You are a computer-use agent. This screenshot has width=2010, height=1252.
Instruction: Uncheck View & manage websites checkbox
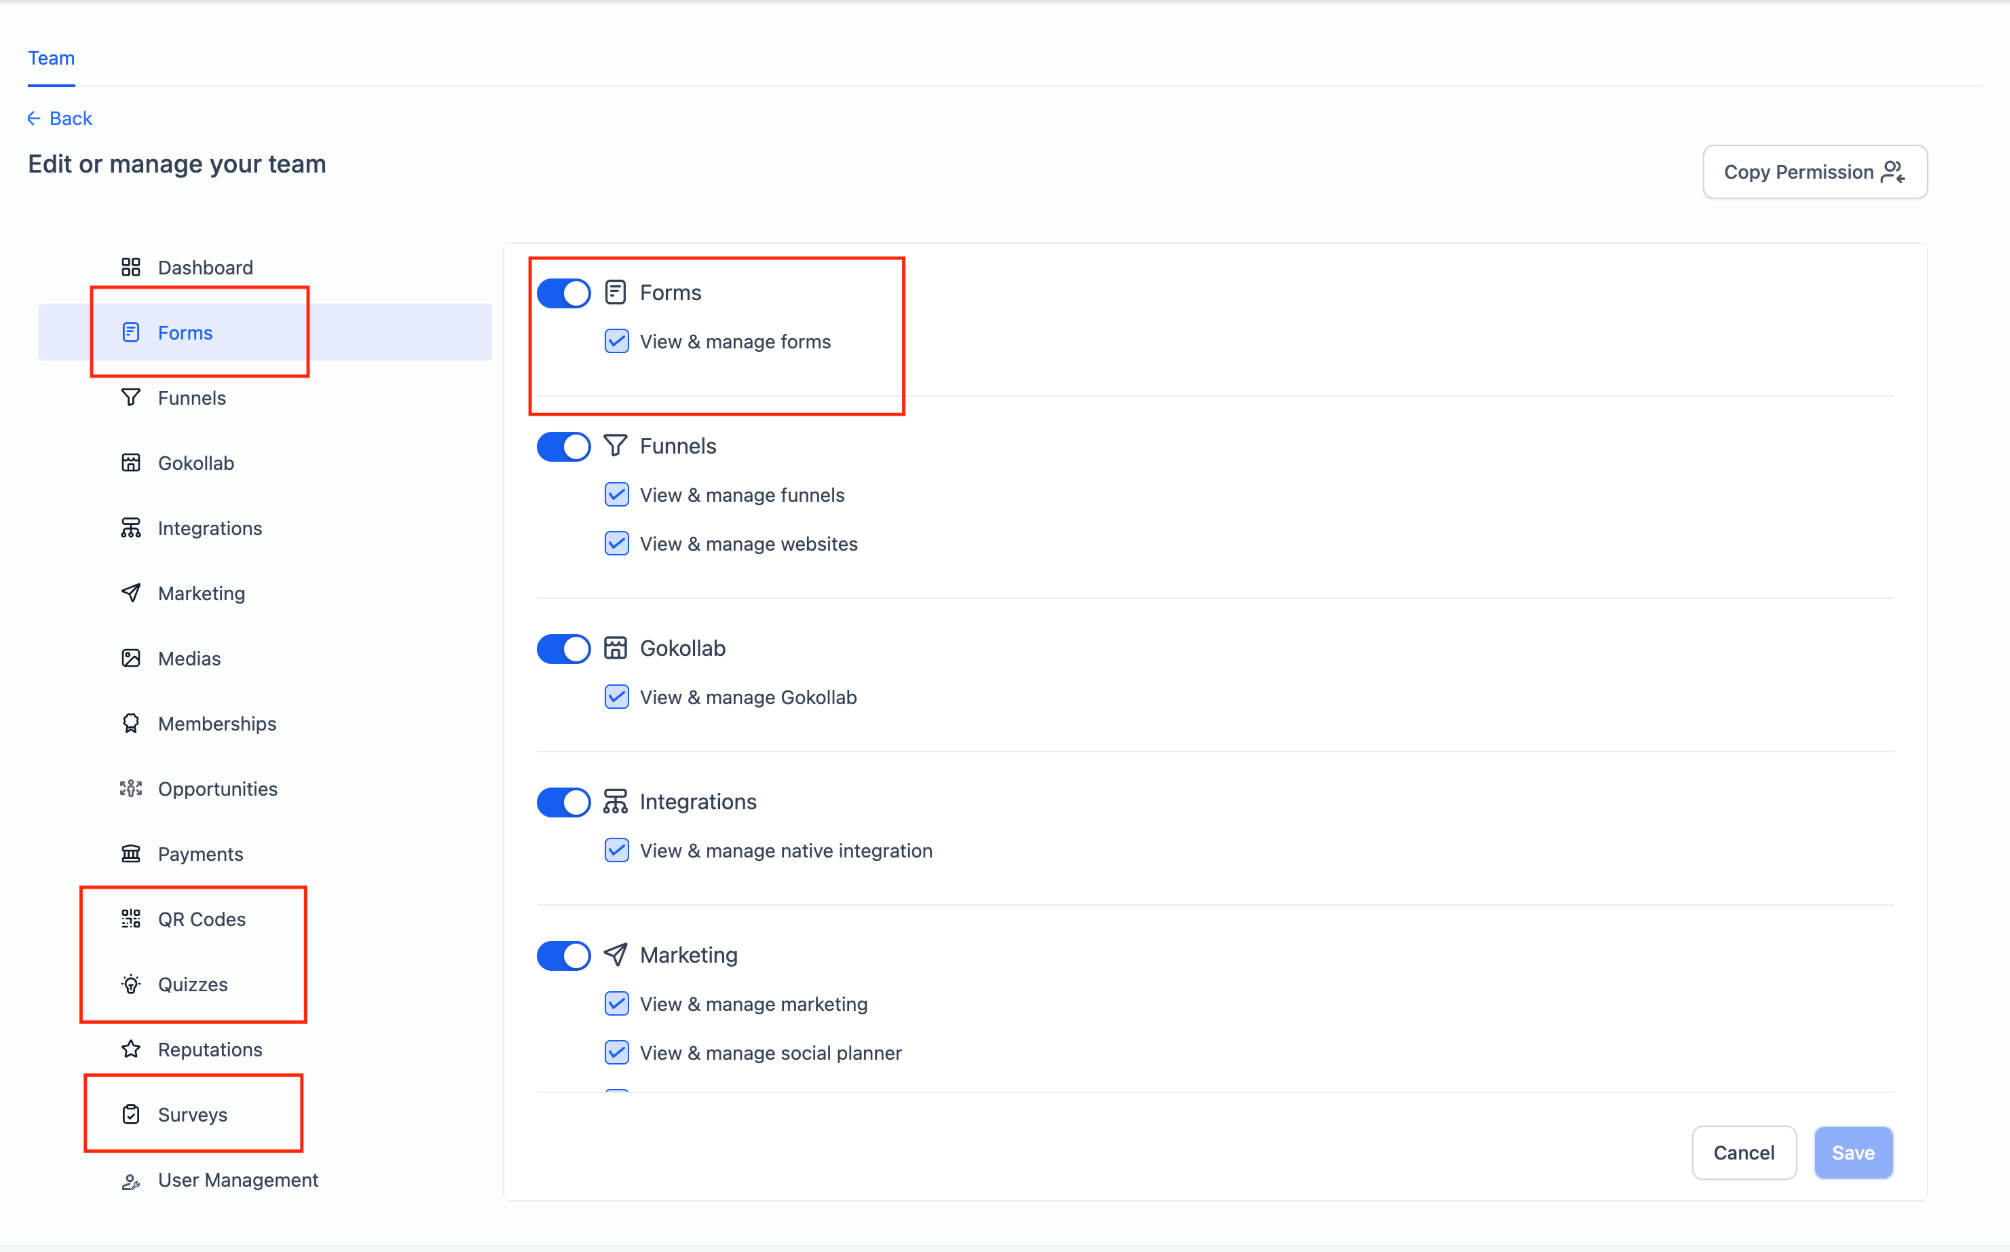617,543
